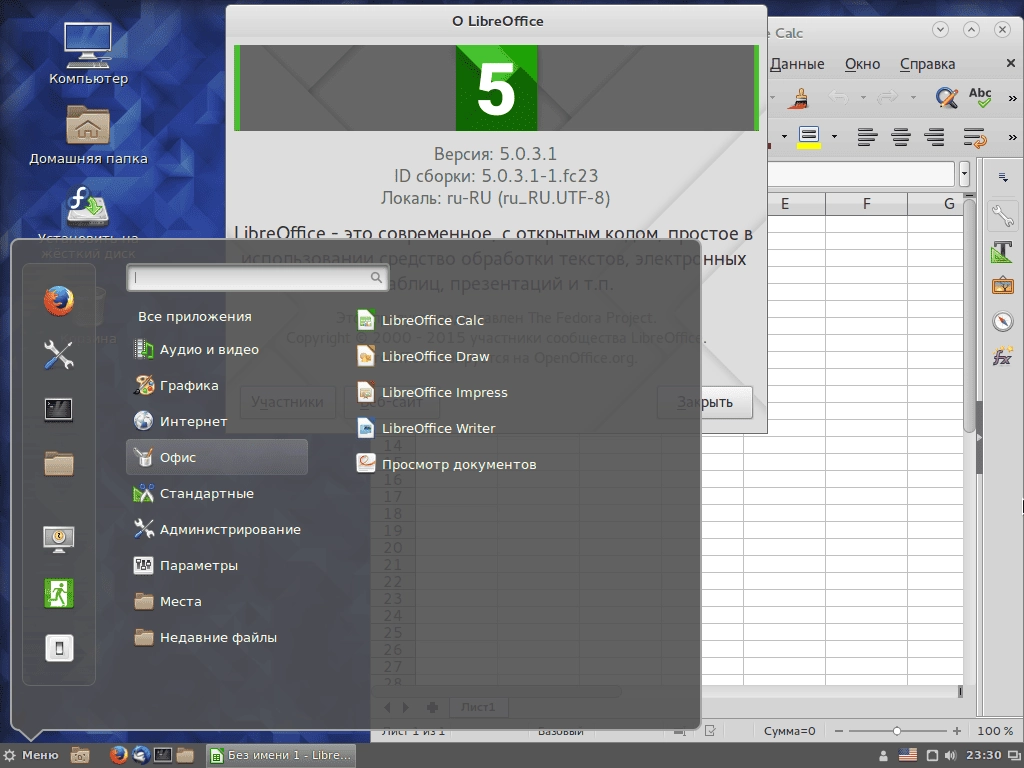Open the sidebar Gallery panel
The height and width of the screenshot is (768, 1024).
1002,286
